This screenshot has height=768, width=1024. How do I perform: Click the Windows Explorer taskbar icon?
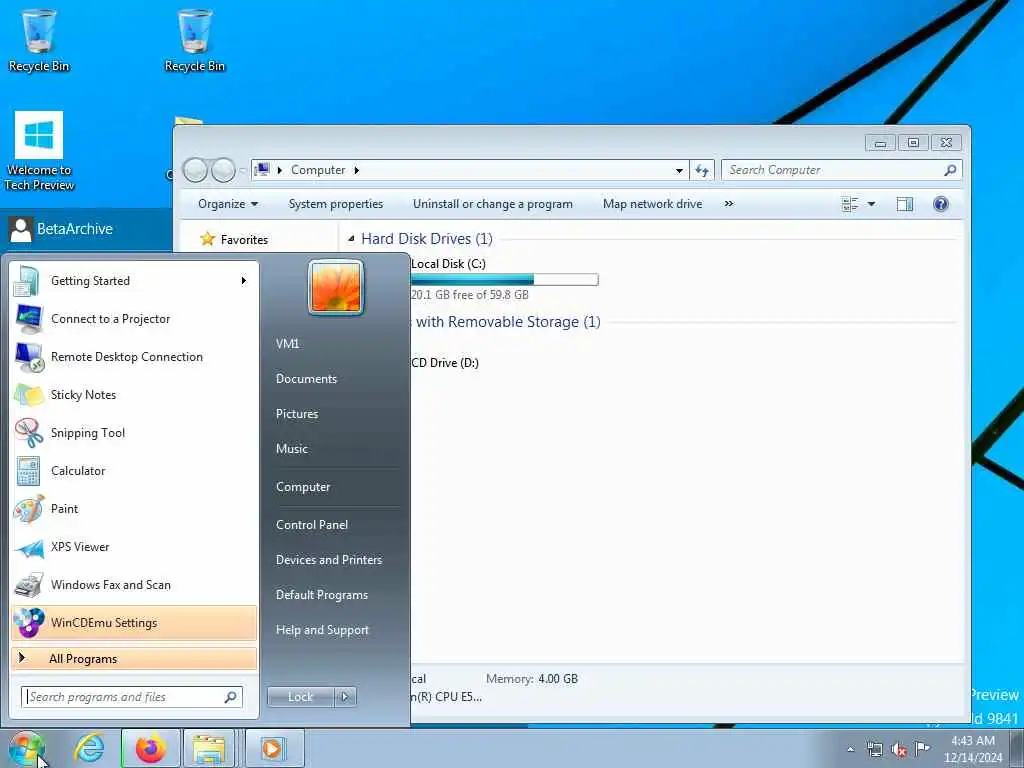[209, 748]
